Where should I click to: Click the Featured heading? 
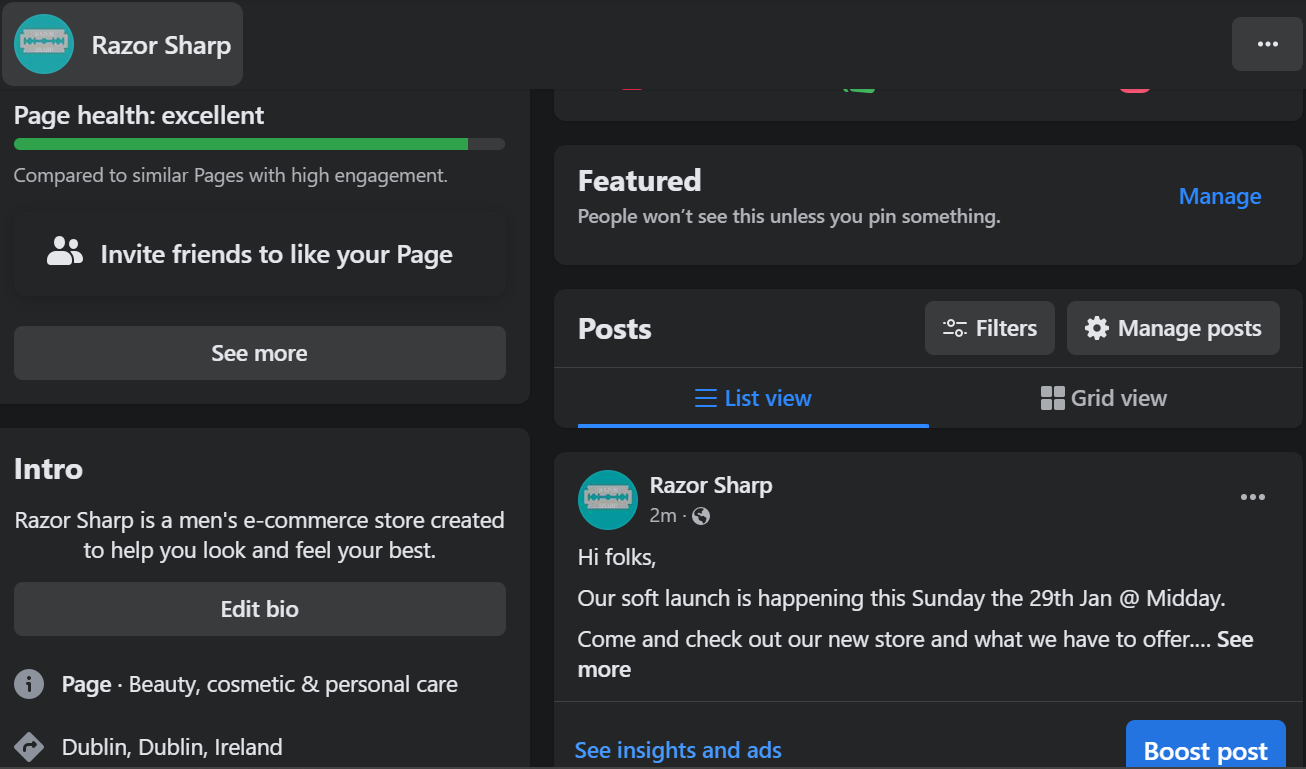click(x=640, y=181)
